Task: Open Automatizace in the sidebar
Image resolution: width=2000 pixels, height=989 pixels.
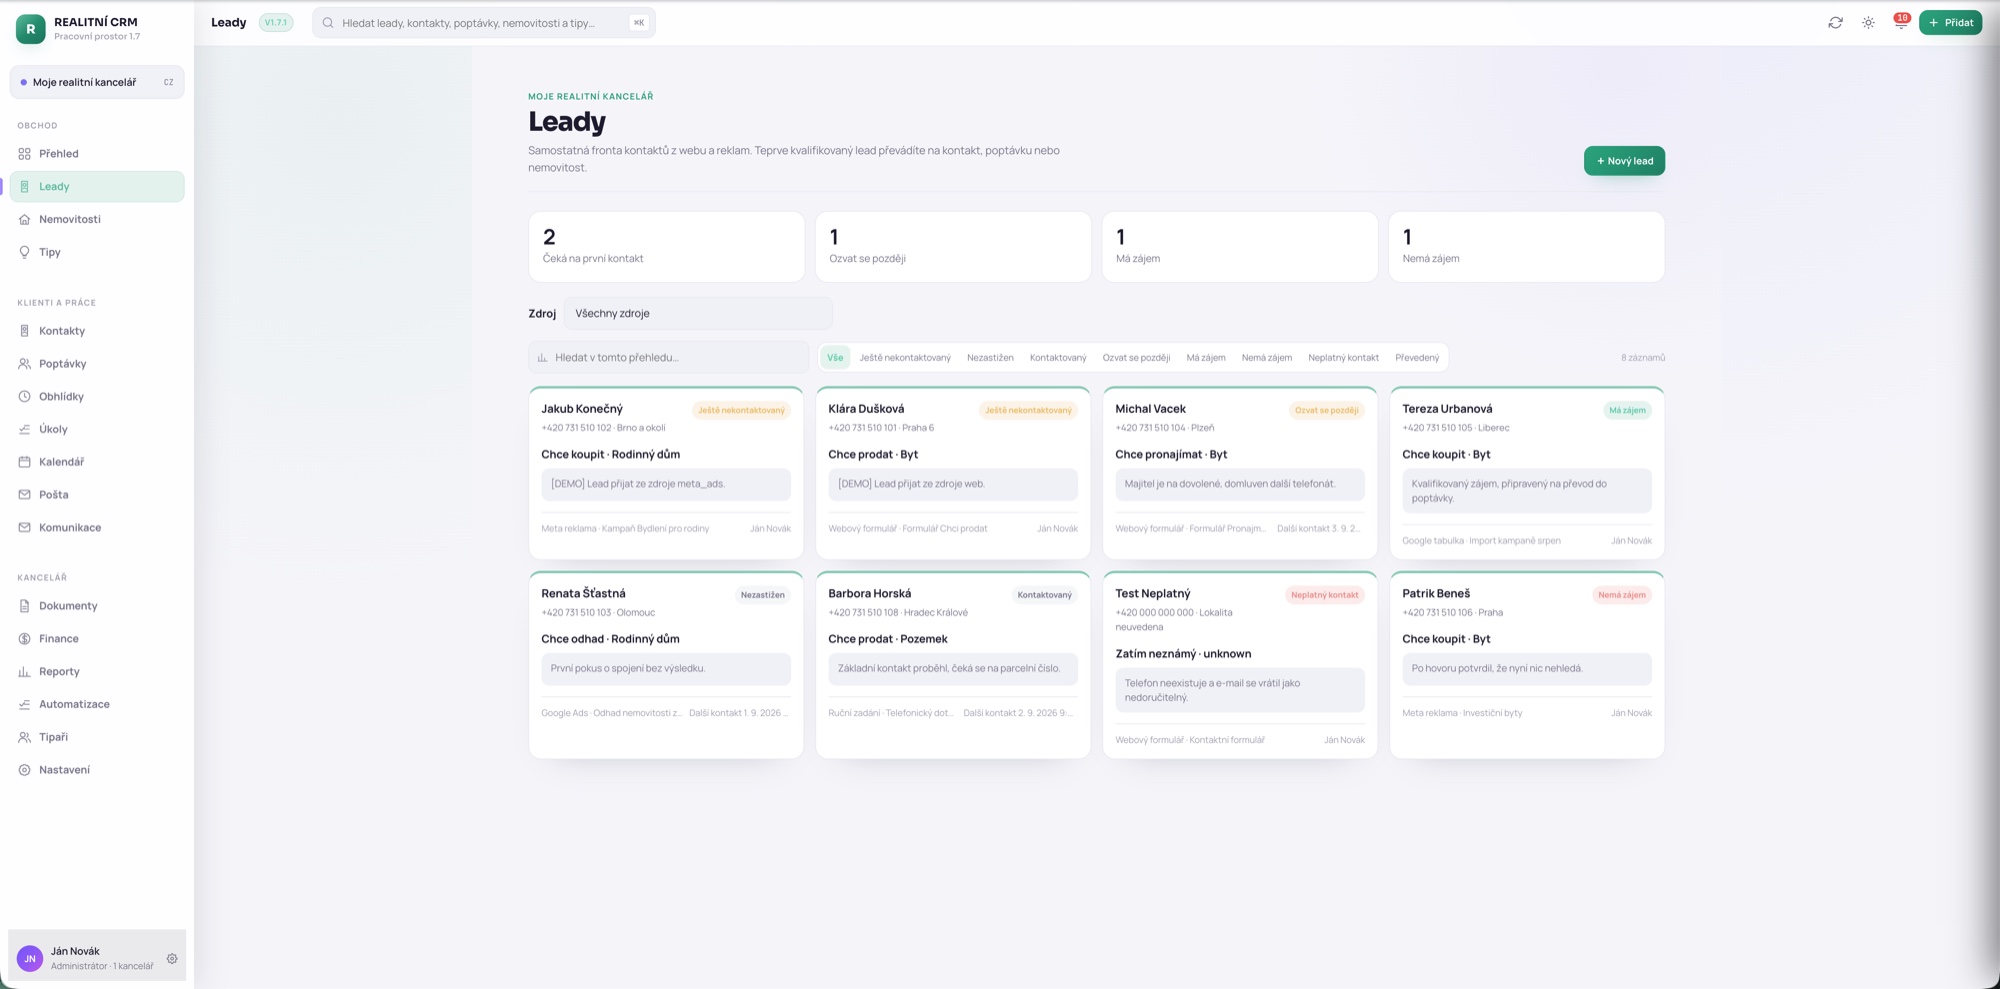Action: (97, 704)
